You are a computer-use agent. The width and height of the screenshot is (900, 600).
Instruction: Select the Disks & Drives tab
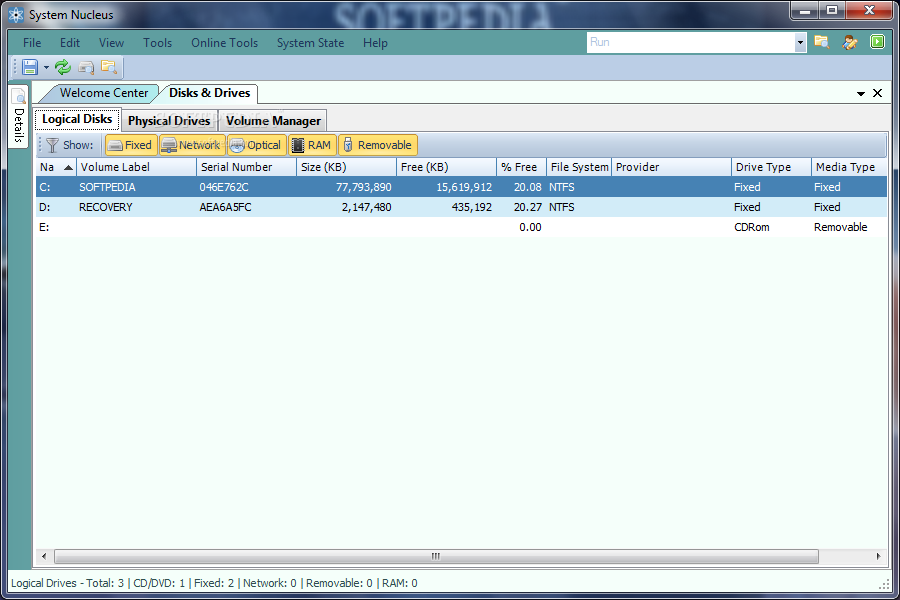tap(210, 93)
